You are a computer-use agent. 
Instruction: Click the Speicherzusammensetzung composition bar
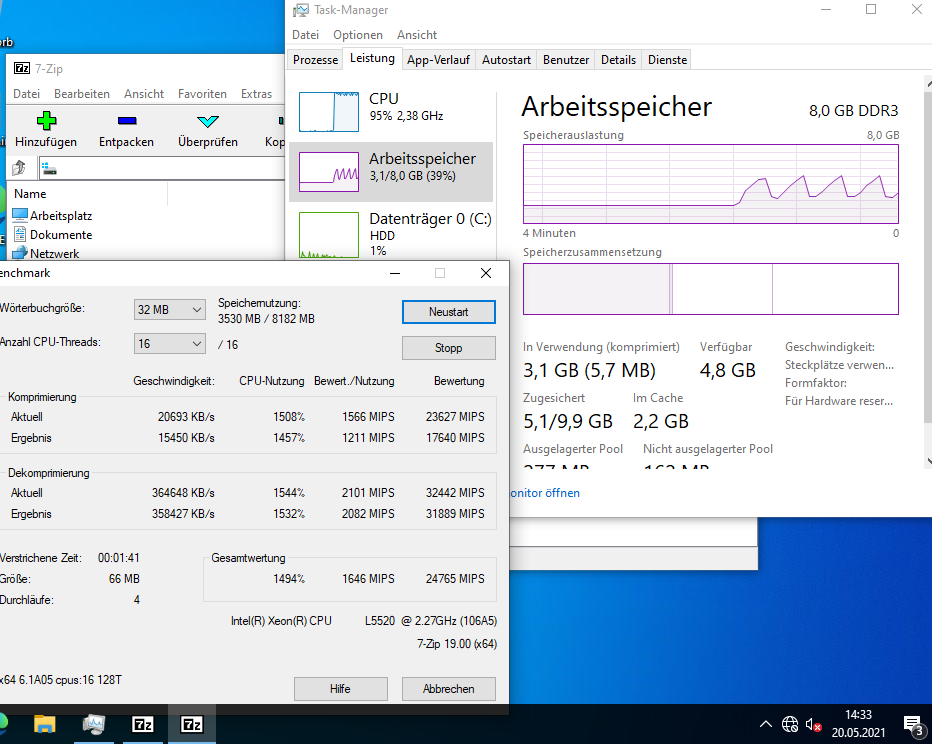click(710, 289)
